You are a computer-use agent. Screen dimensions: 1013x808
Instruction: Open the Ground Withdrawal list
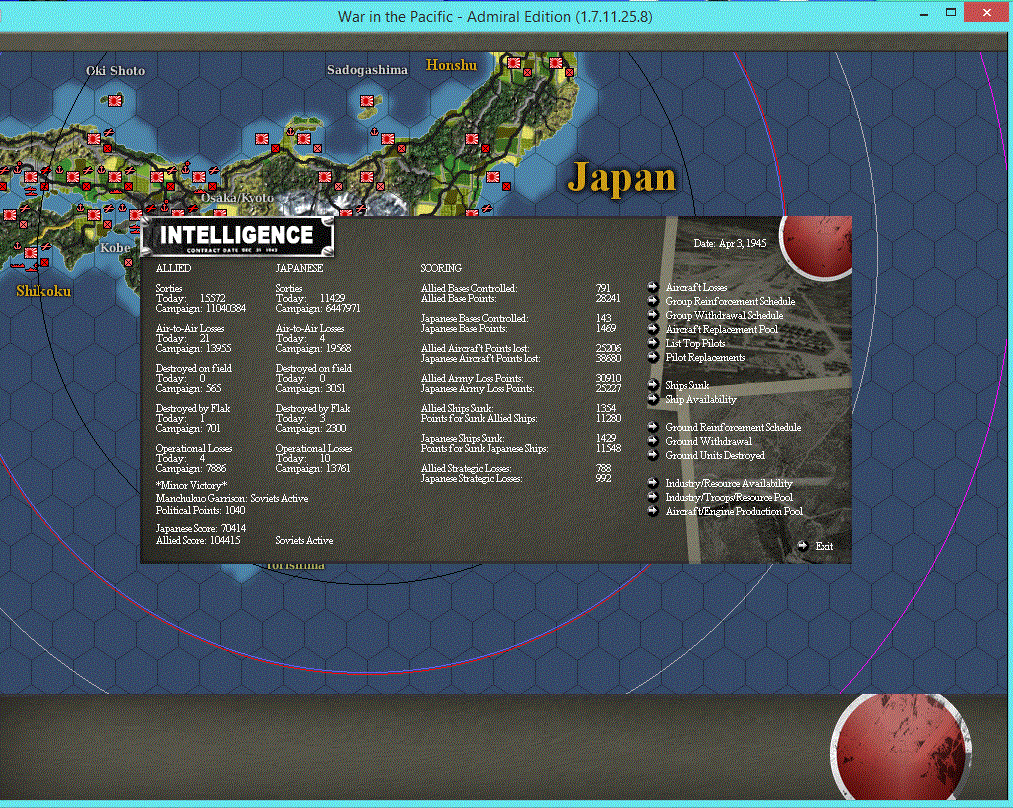[709, 441]
